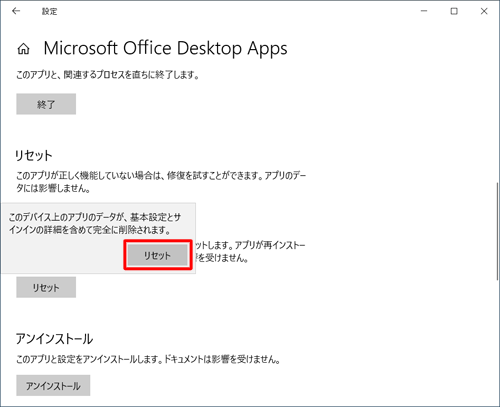Maximize the 設定 window
This screenshot has width=500, height=407.
pyautogui.click(x=454, y=11)
